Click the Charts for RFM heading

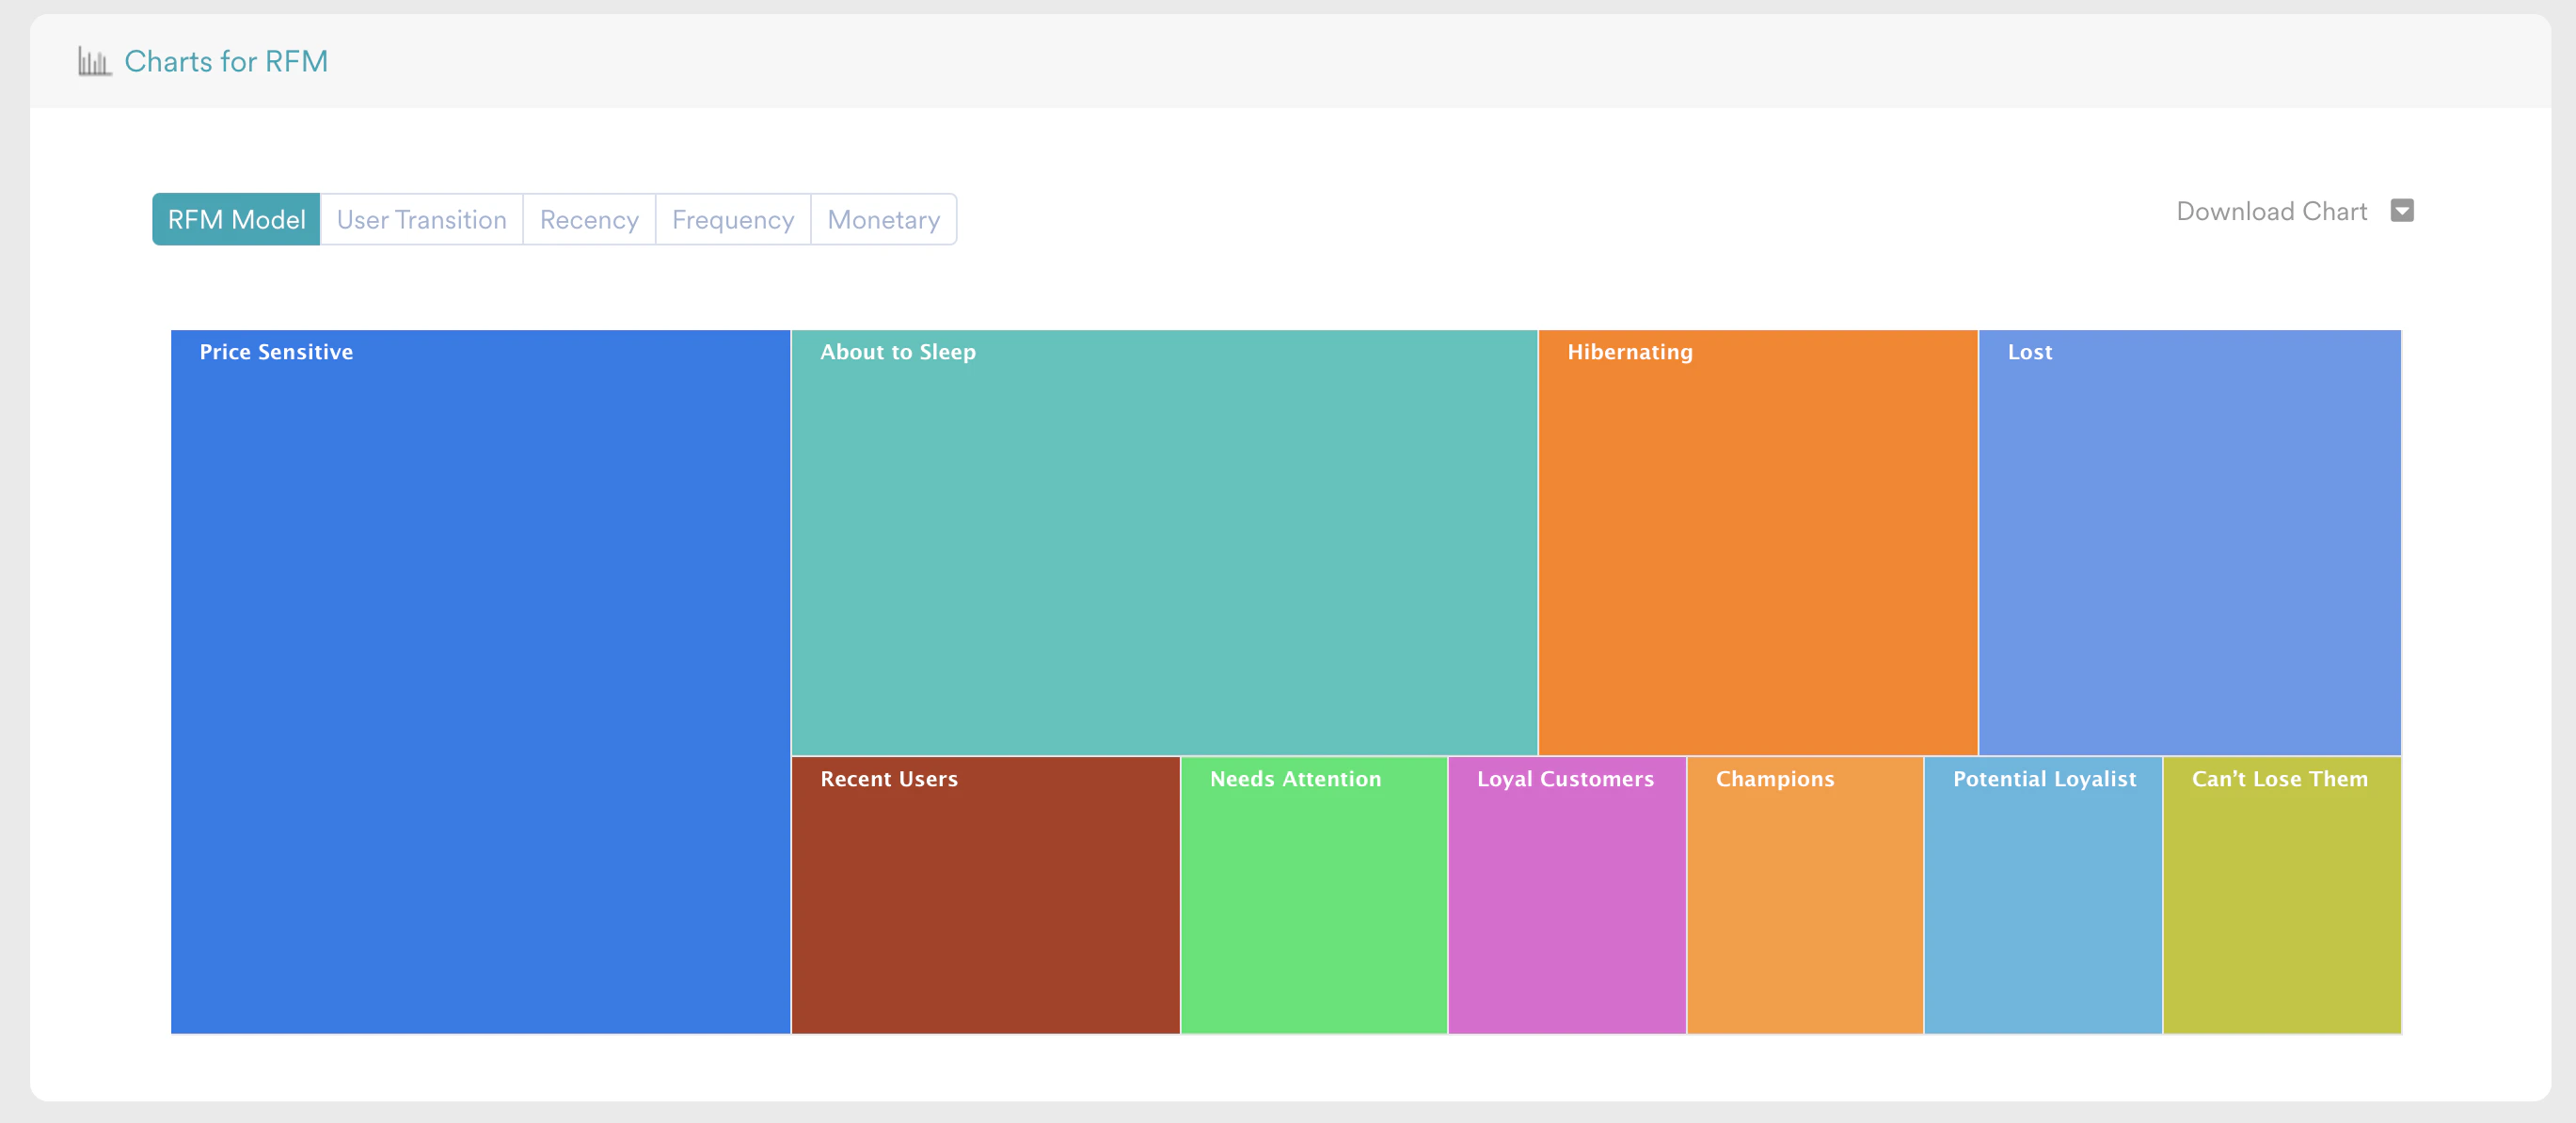point(226,62)
